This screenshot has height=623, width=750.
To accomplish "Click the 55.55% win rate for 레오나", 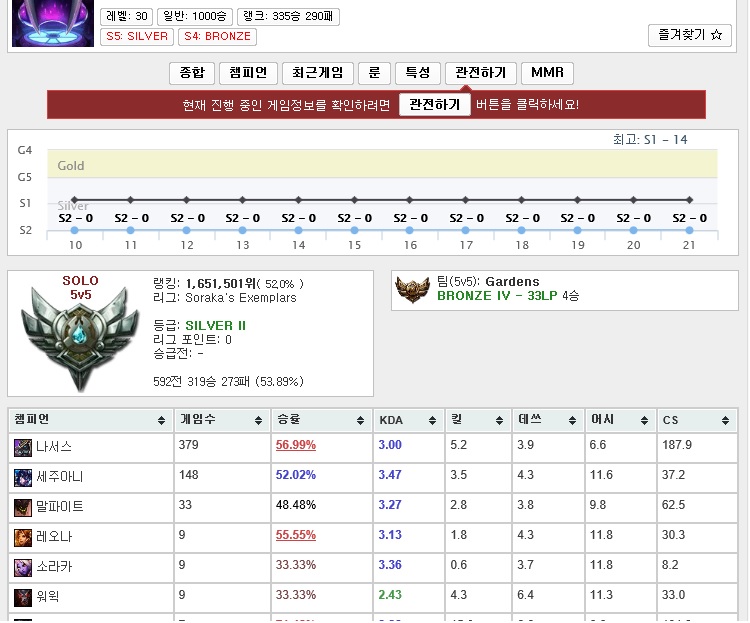I will click(x=296, y=535).
